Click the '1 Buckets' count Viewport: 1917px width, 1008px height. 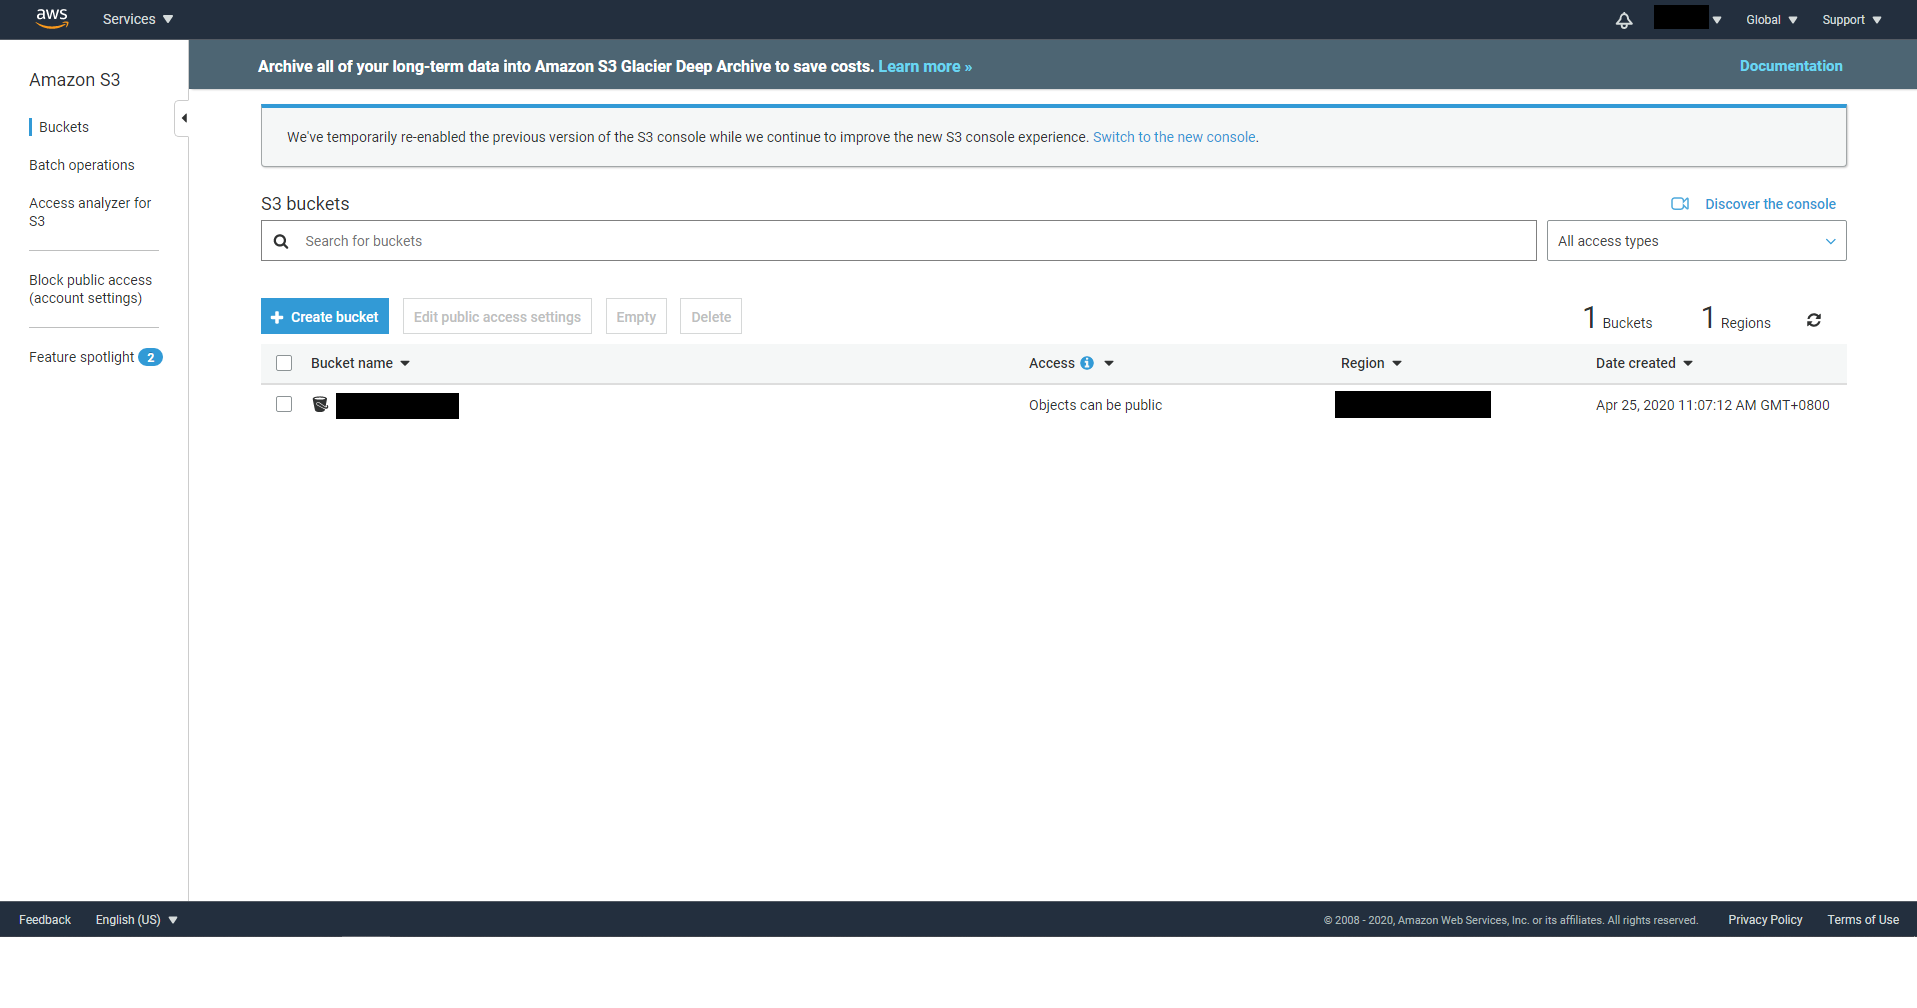[x=1617, y=319]
